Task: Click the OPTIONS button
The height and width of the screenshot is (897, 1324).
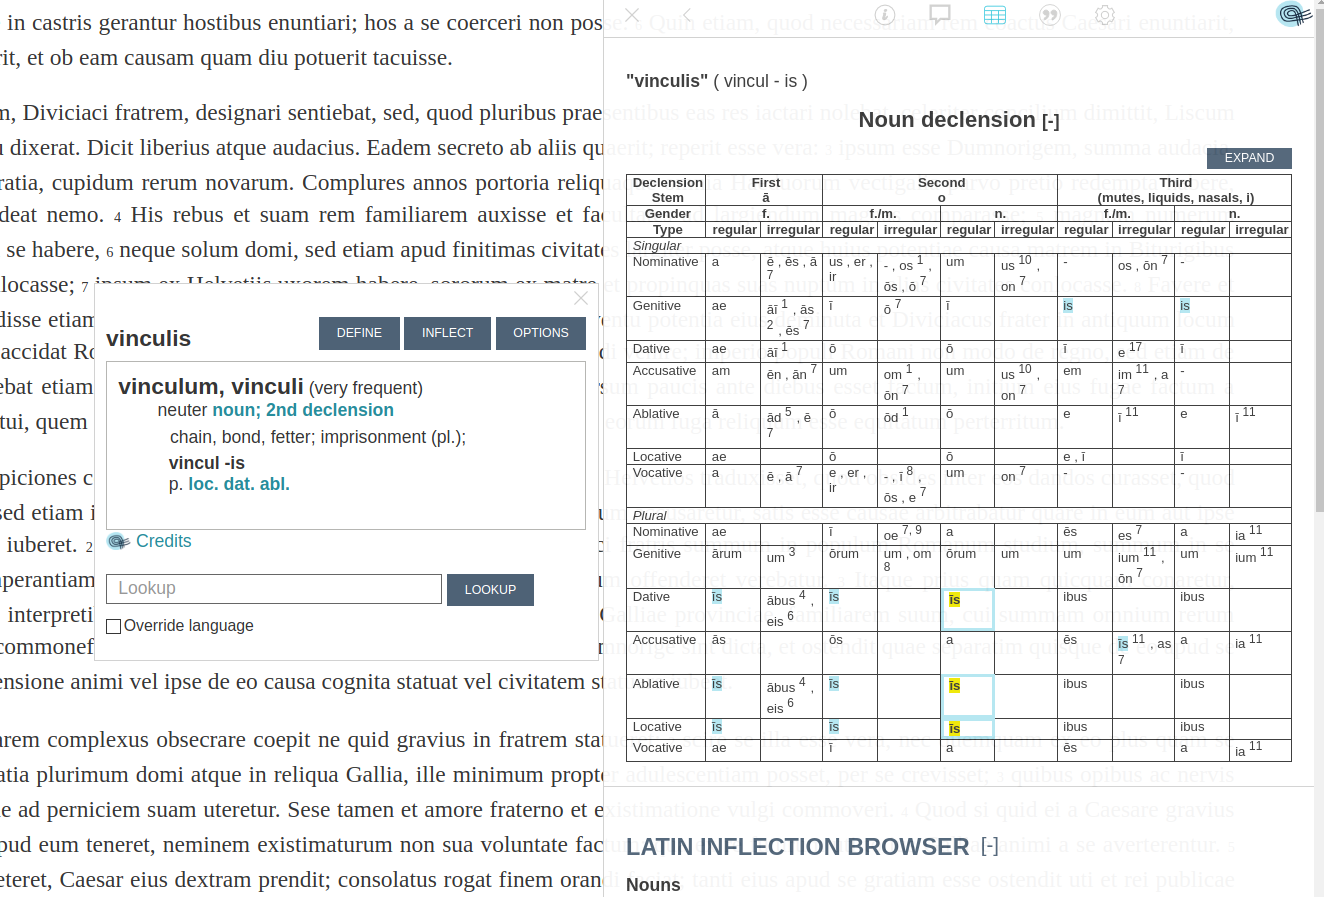Action: tap(541, 333)
